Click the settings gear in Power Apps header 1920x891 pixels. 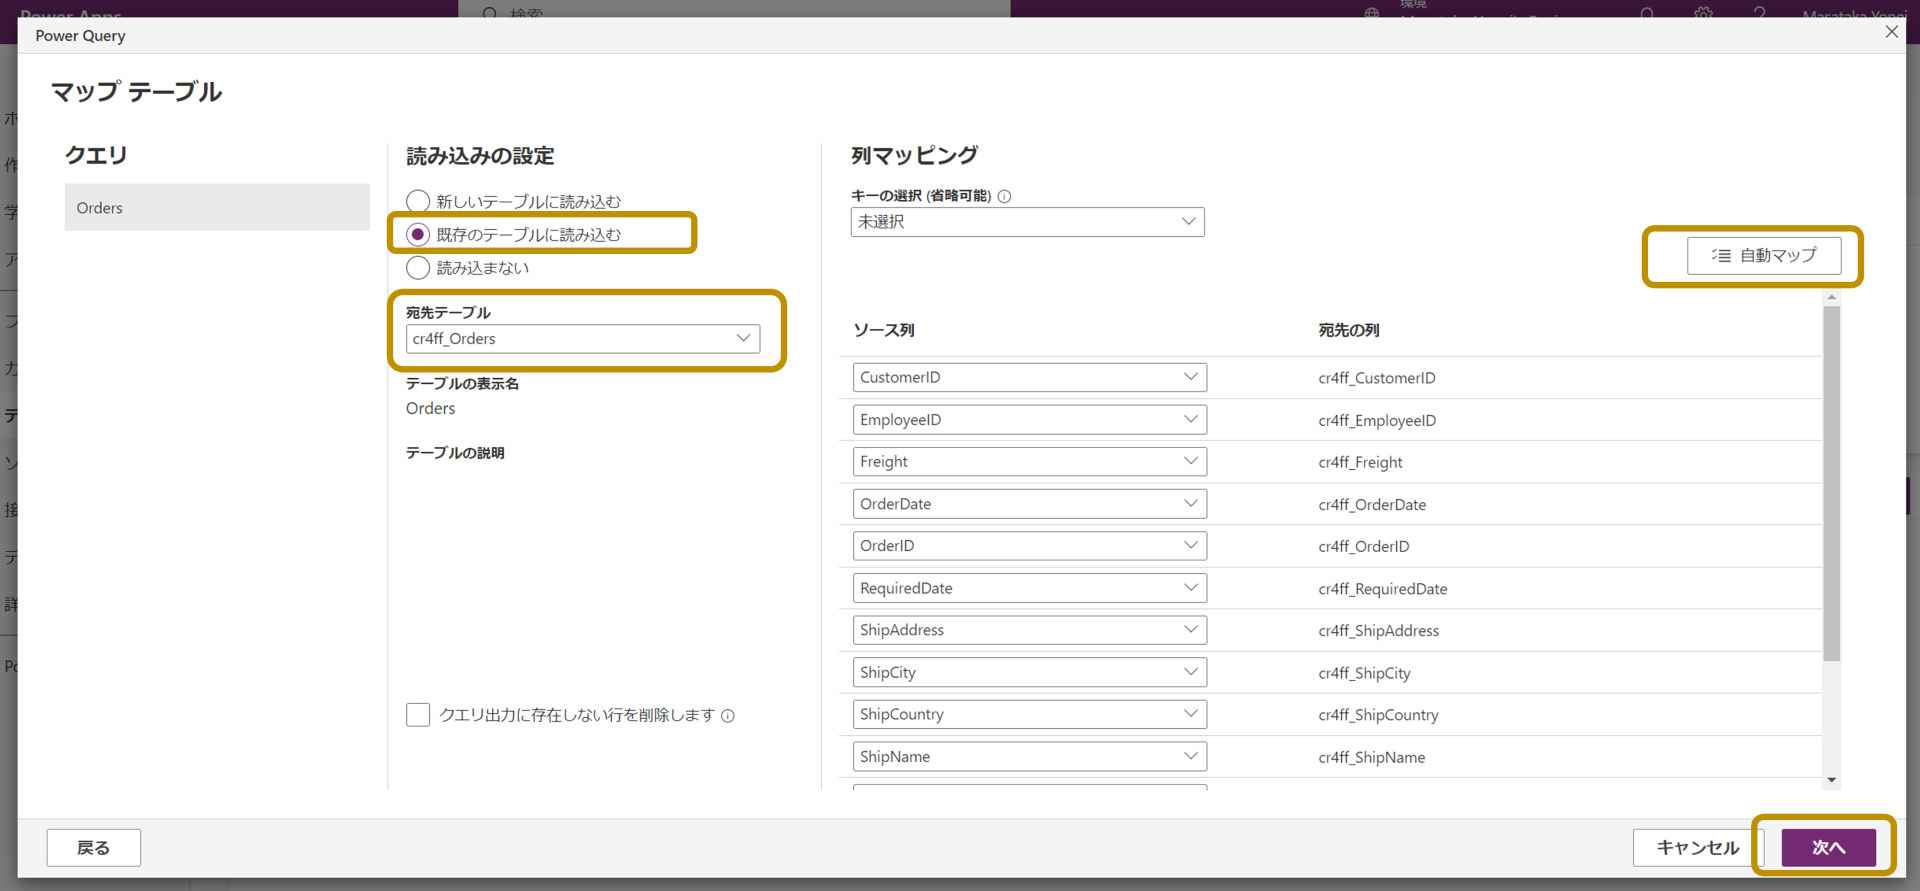click(1703, 12)
